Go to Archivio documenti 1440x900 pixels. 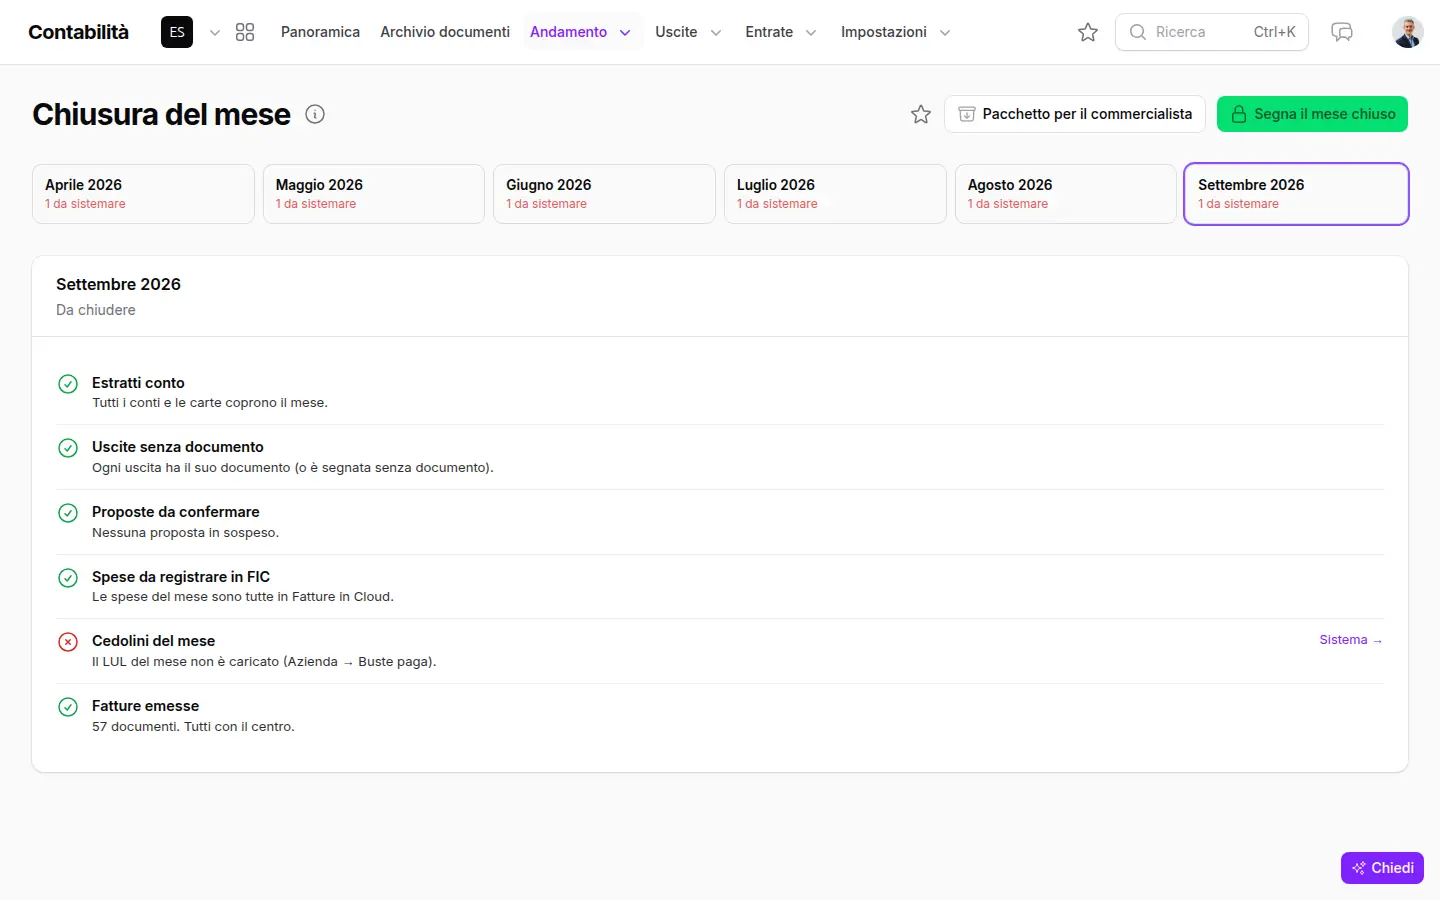[445, 32]
